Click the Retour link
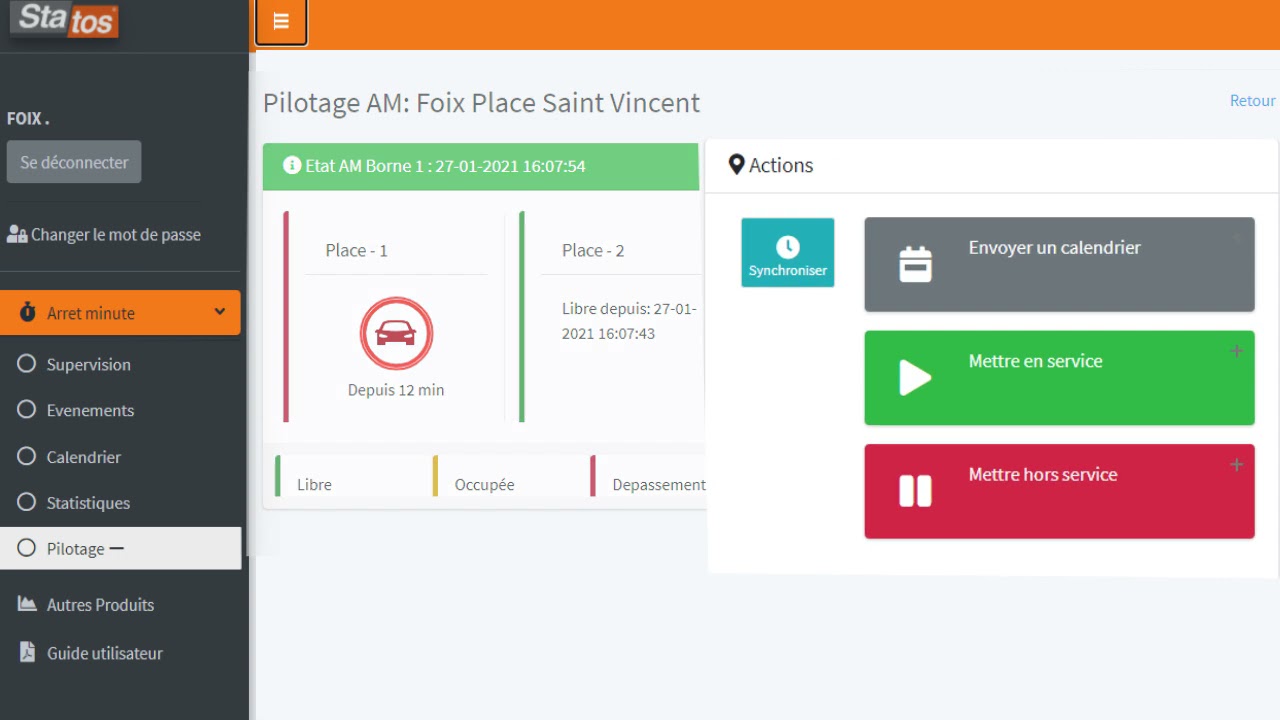1280x720 pixels. pos(1252,100)
